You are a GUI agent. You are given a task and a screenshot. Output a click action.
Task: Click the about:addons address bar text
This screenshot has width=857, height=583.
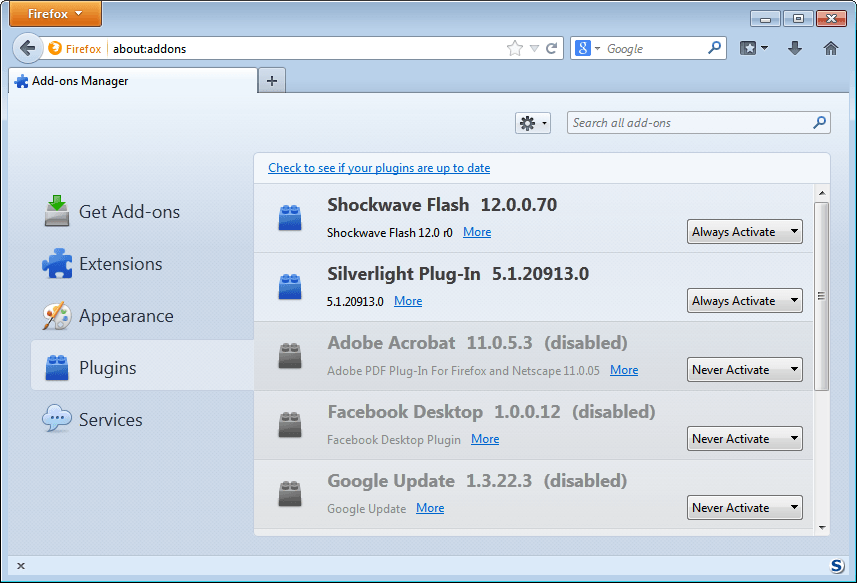click(149, 49)
